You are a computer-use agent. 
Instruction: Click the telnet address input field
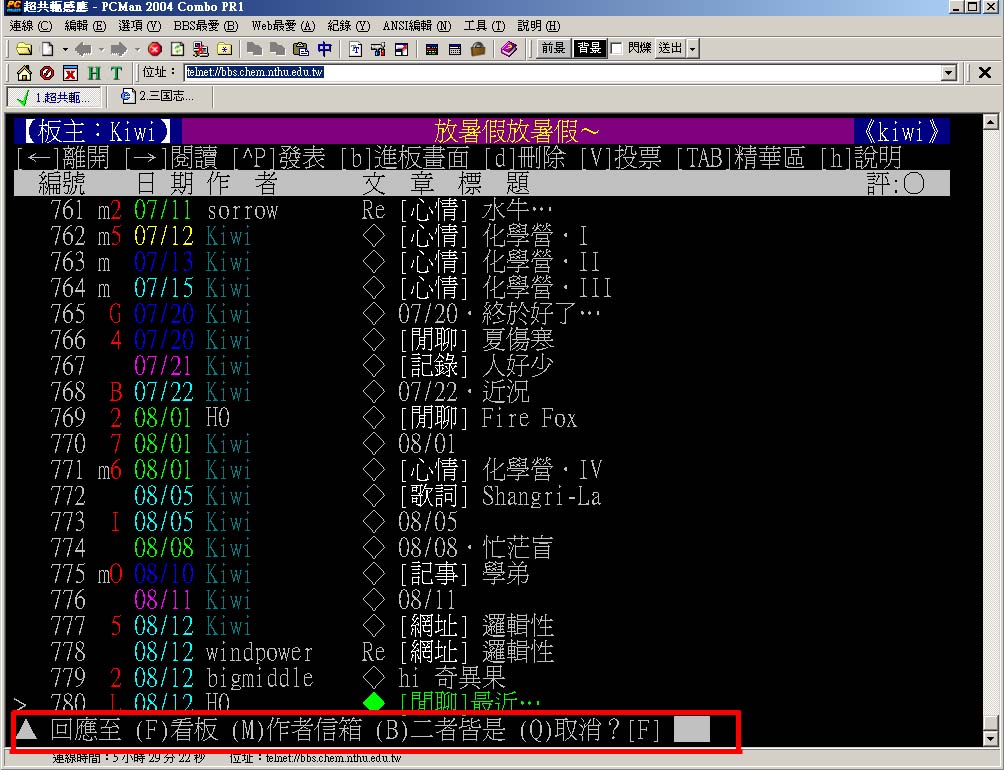(x=560, y=73)
